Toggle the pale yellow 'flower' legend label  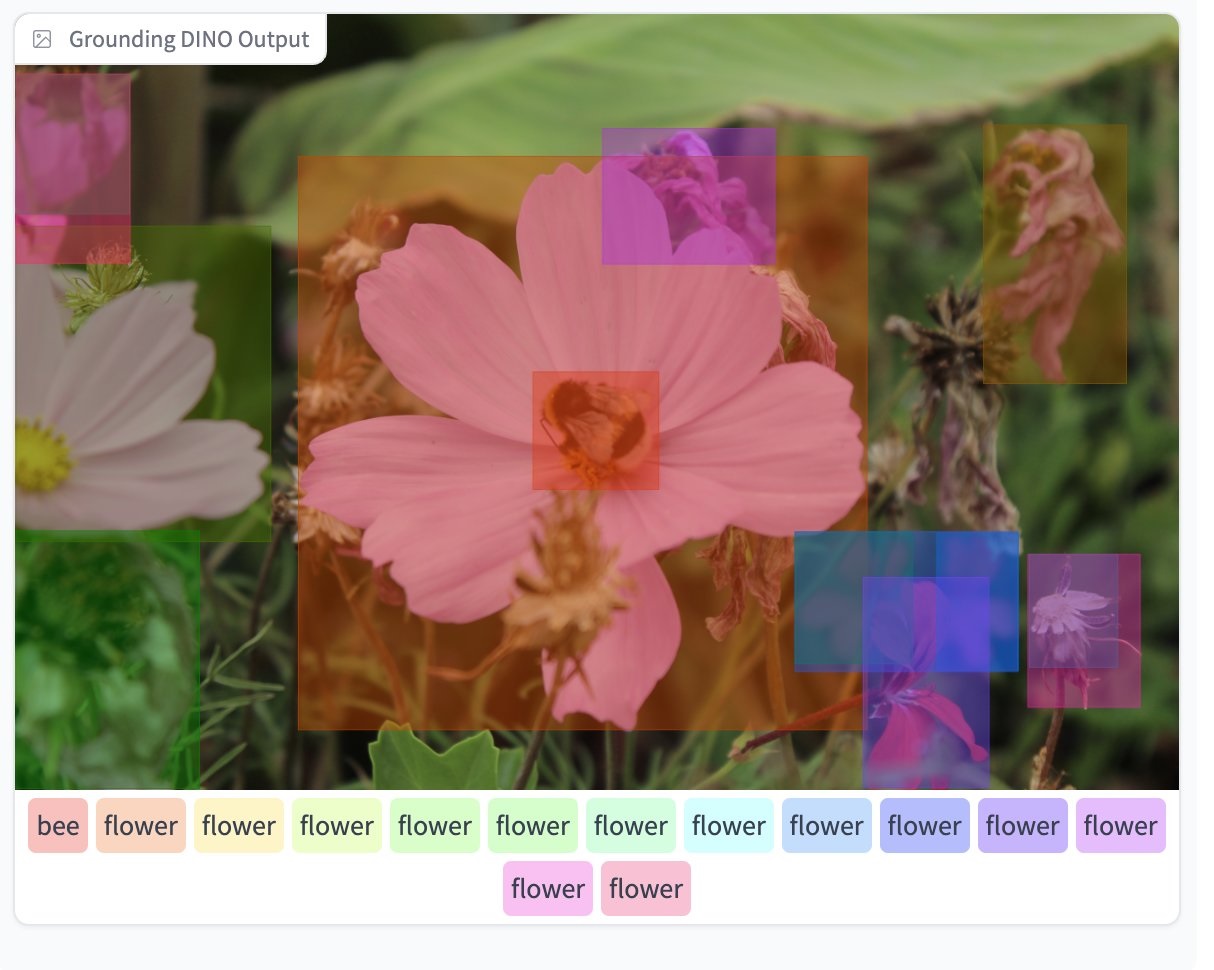(239, 826)
